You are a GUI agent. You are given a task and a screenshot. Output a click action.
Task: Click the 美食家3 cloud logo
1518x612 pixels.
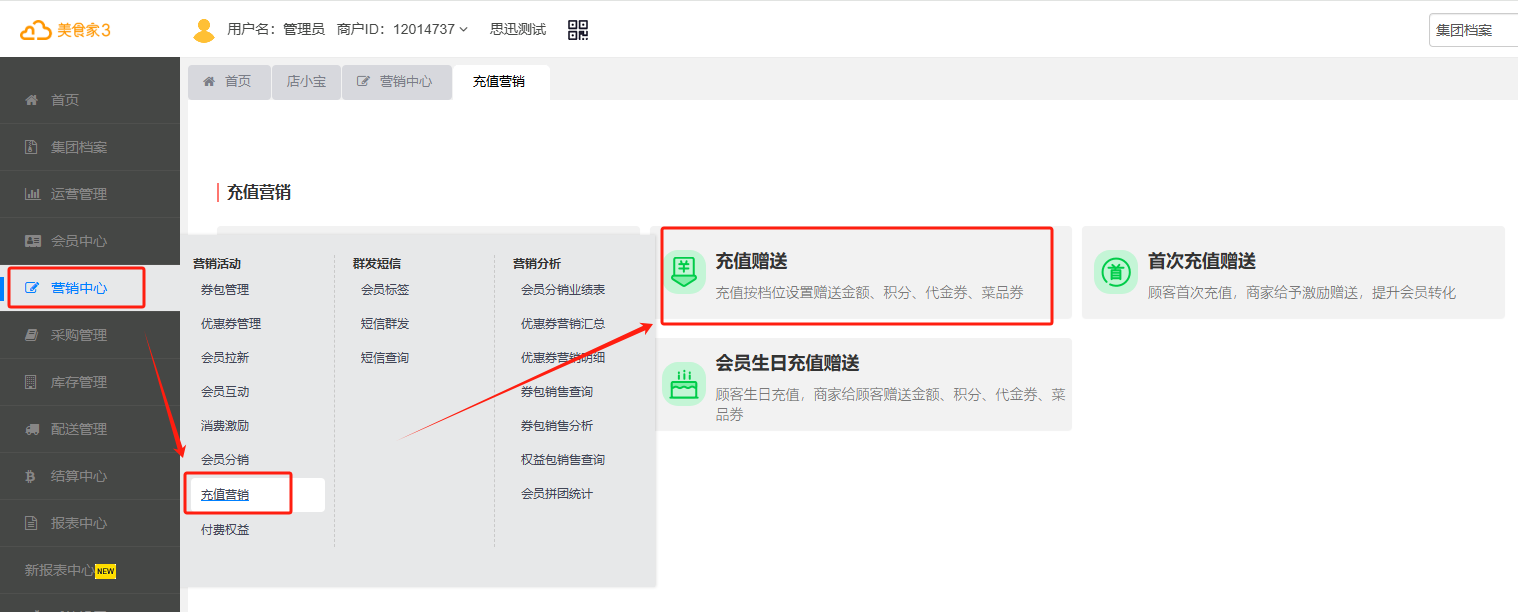65,30
